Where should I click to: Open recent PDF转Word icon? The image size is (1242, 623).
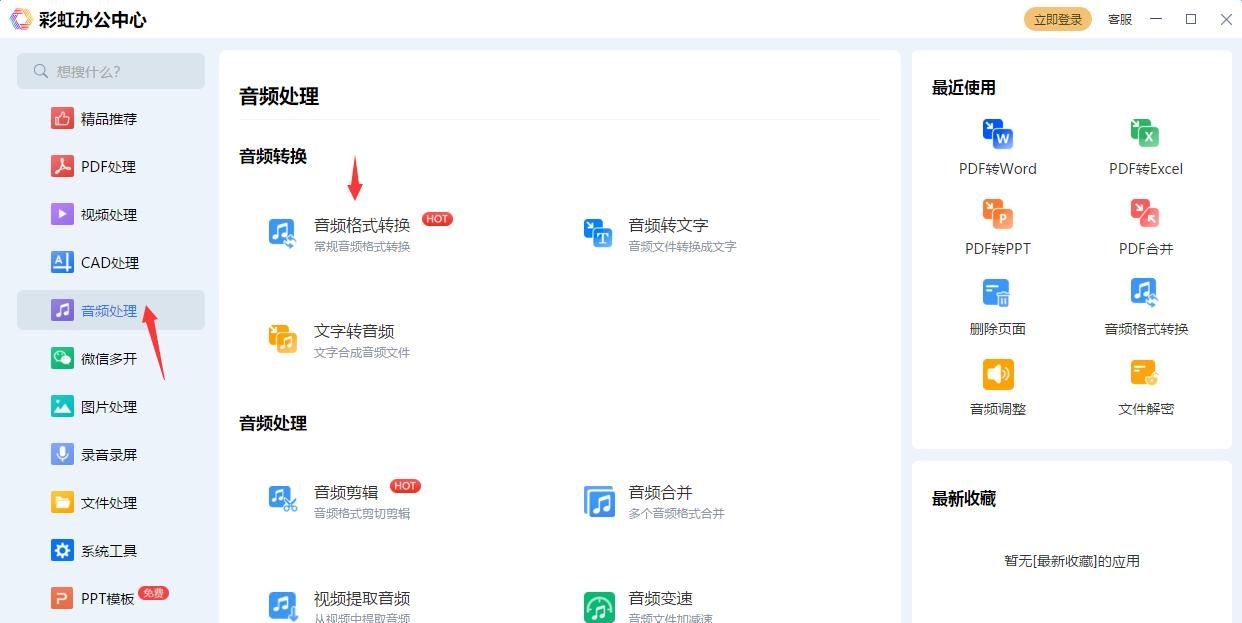click(x=998, y=133)
